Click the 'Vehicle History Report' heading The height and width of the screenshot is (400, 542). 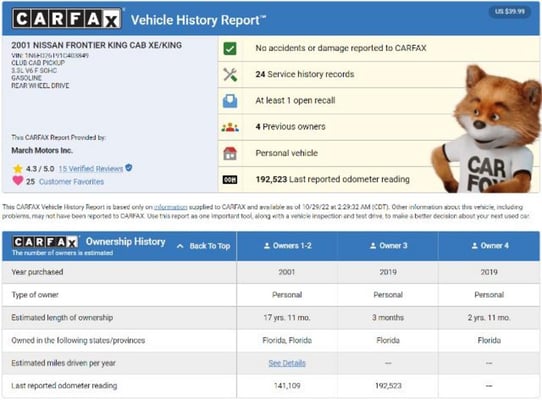coord(198,20)
